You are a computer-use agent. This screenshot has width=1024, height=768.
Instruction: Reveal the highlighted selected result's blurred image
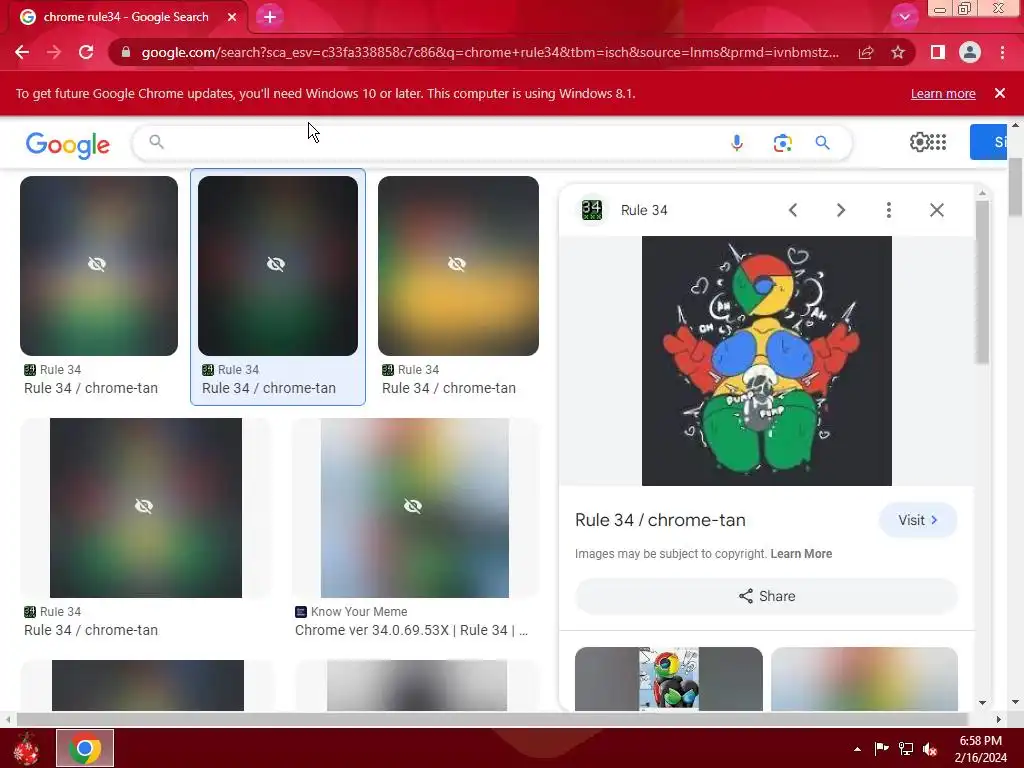pos(278,266)
